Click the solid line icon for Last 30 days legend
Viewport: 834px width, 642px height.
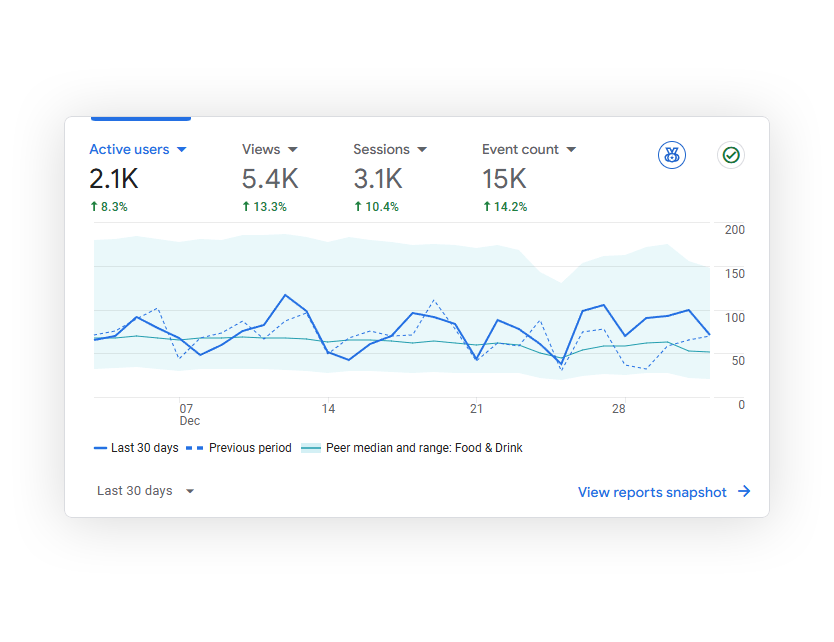click(x=100, y=448)
